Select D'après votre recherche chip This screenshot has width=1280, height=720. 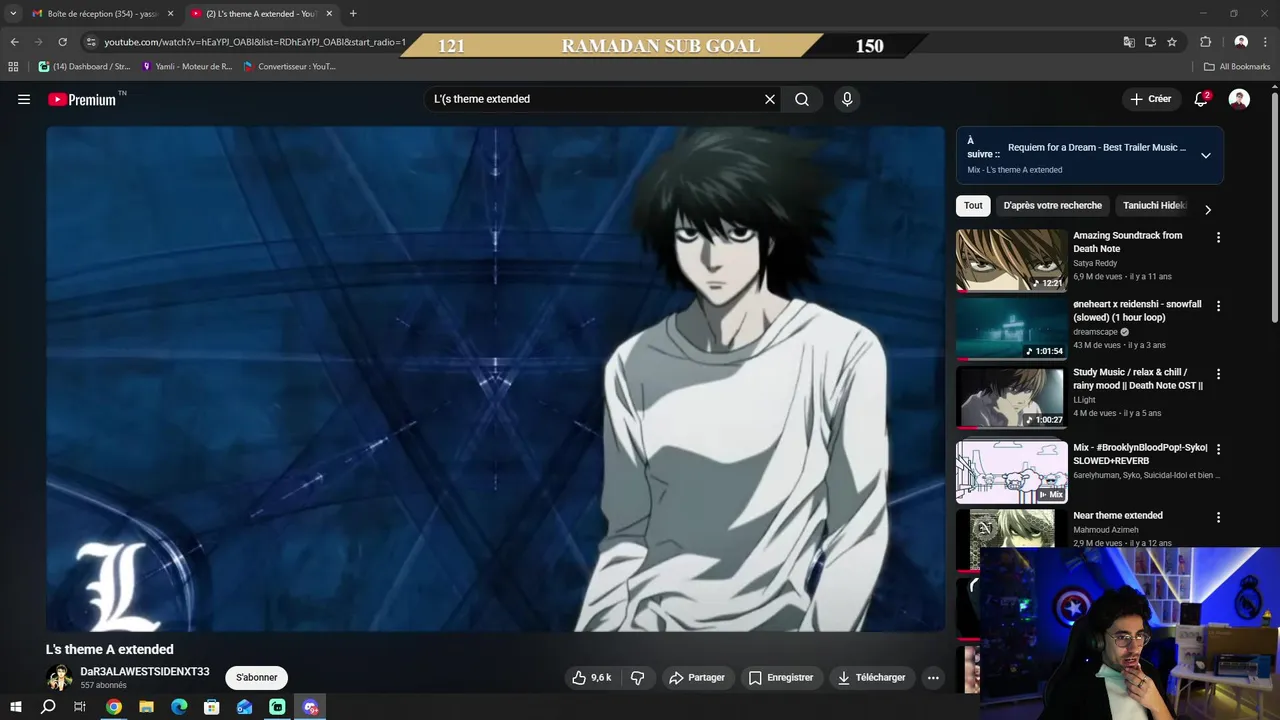click(x=1052, y=206)
